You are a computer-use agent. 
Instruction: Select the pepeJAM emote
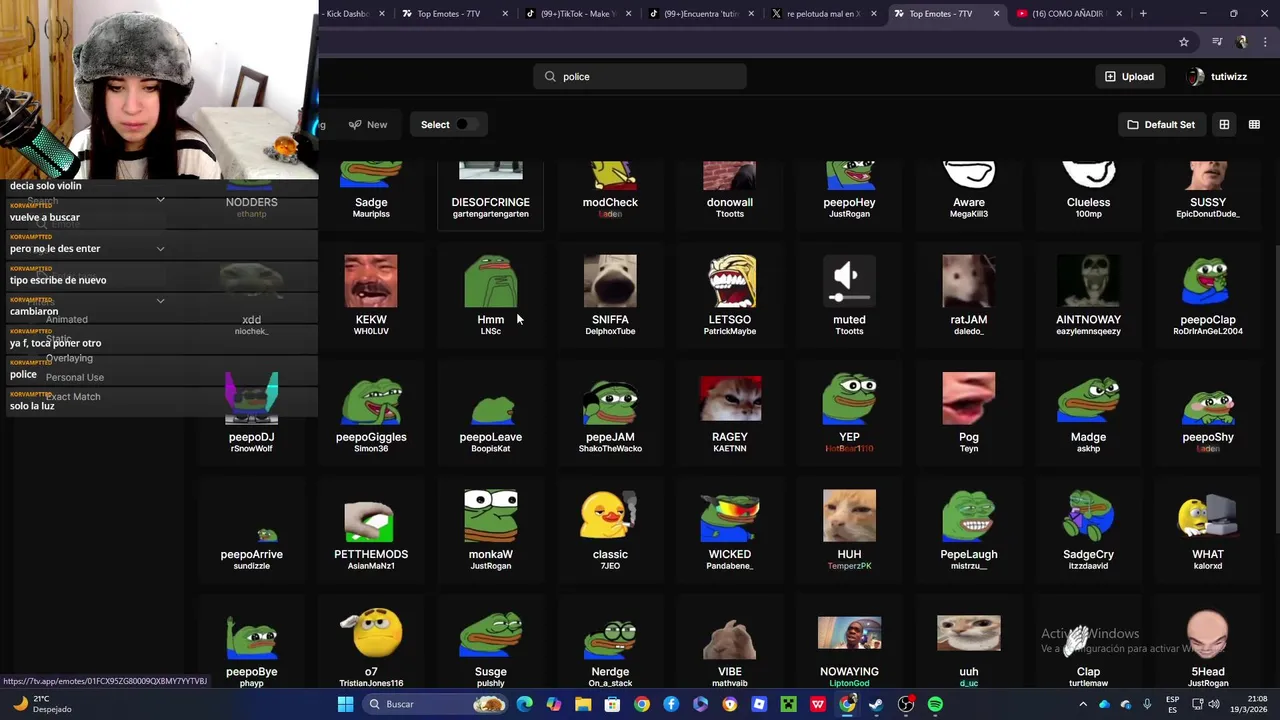tap(610, 412)
